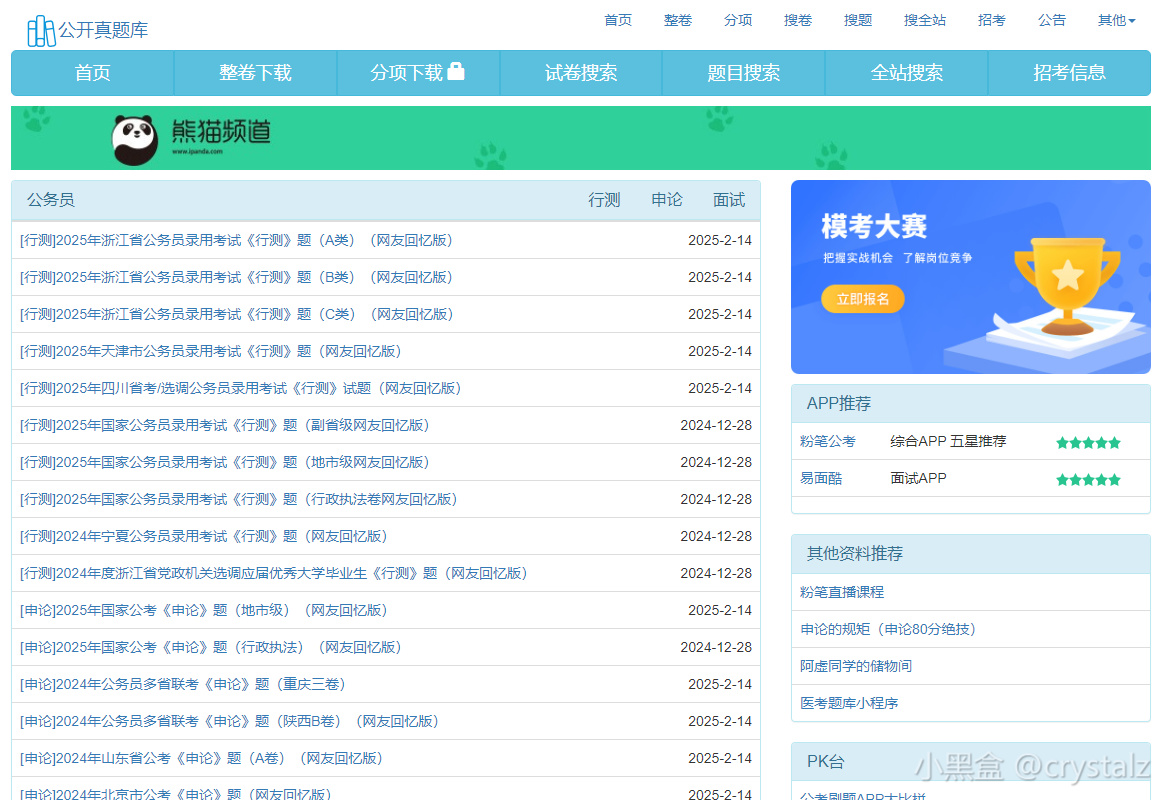Click the lock icon on 分项下载
Screen dimensions: 1166x800
pyautogui.click(x=458, y=72)
